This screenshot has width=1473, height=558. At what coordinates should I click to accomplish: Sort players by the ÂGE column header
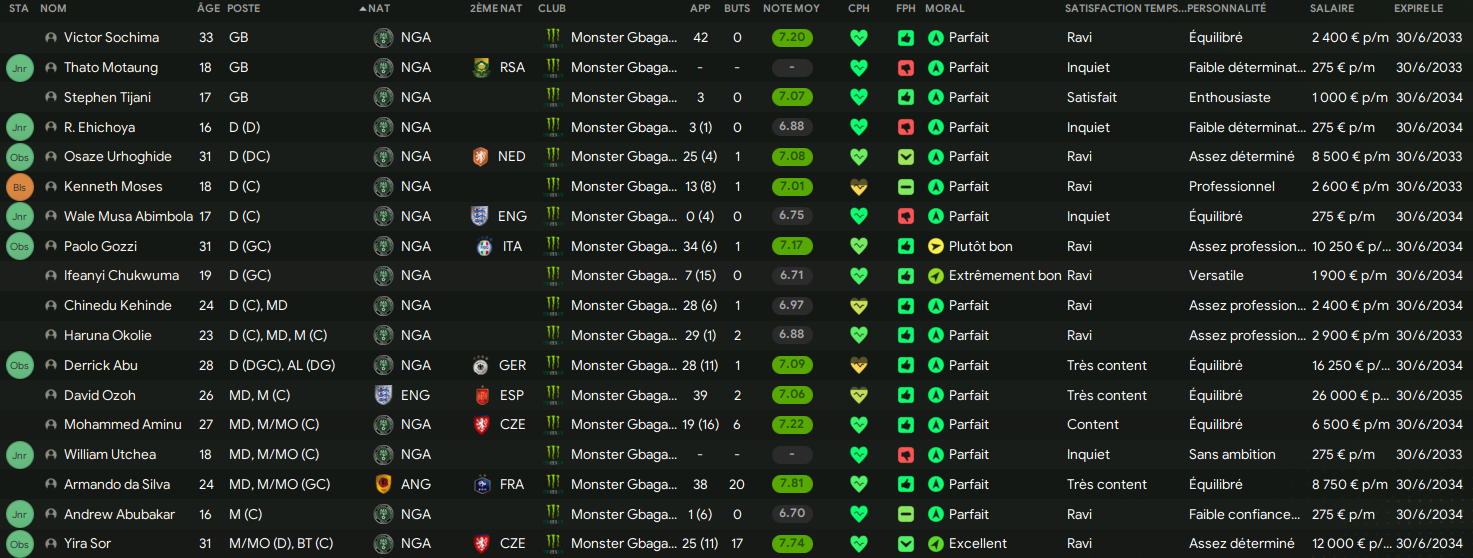pyautogui.click(x=209, y=8)
